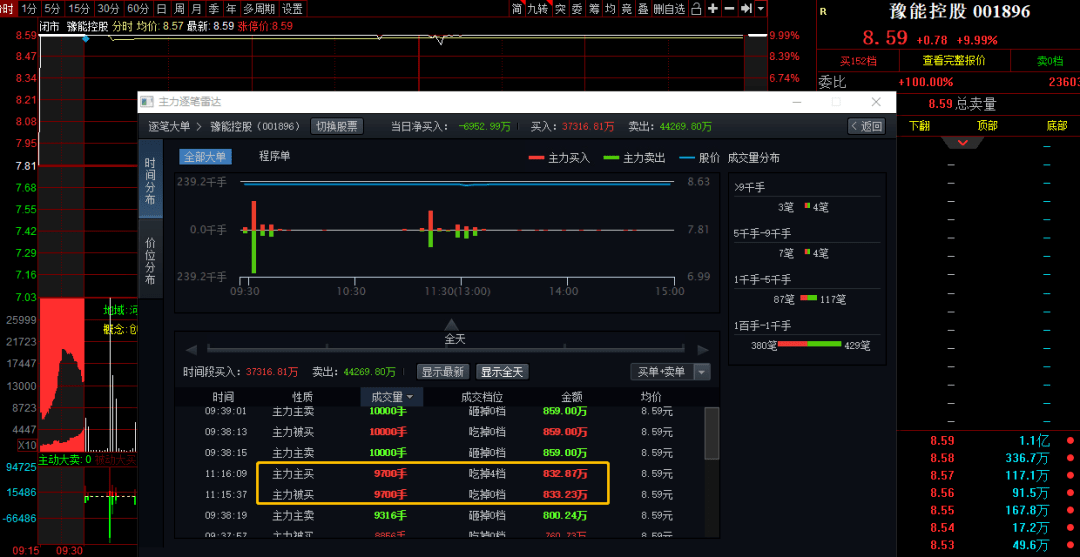Viewport: 1080px width, 557px height.
Task: Switch to the 年 yearly chart tab
Action: (231, 9)
